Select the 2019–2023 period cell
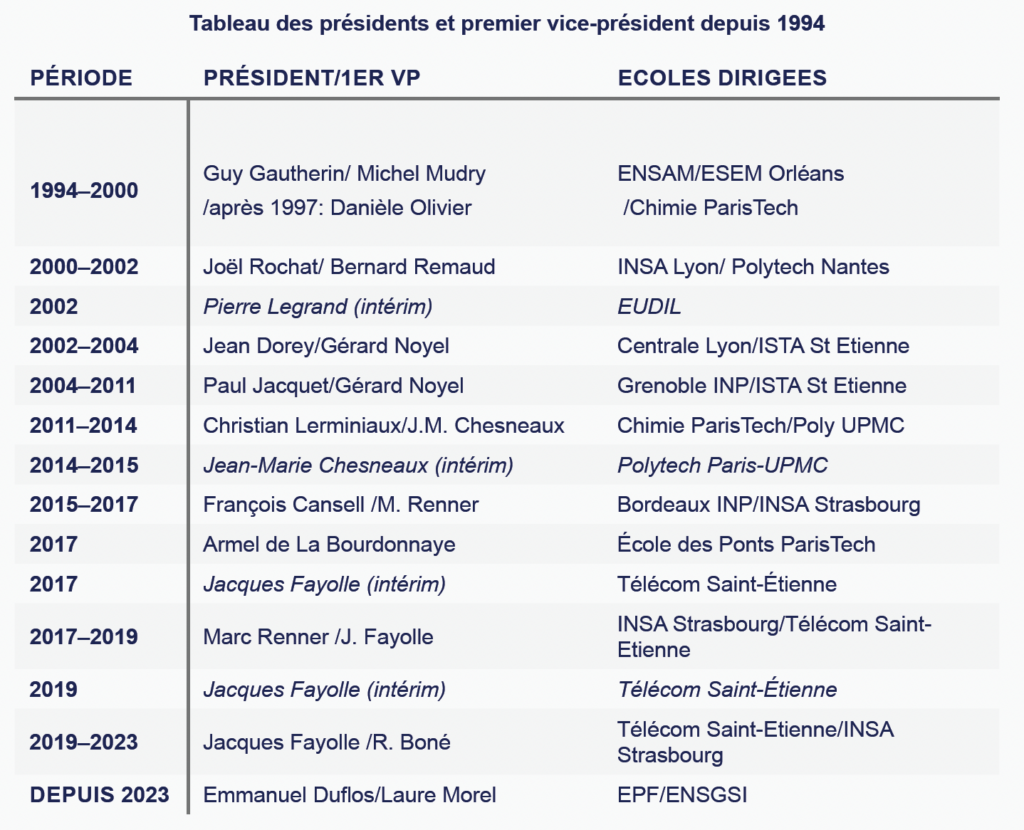The height and width of the screenshot is (830, 1024). 84,742
